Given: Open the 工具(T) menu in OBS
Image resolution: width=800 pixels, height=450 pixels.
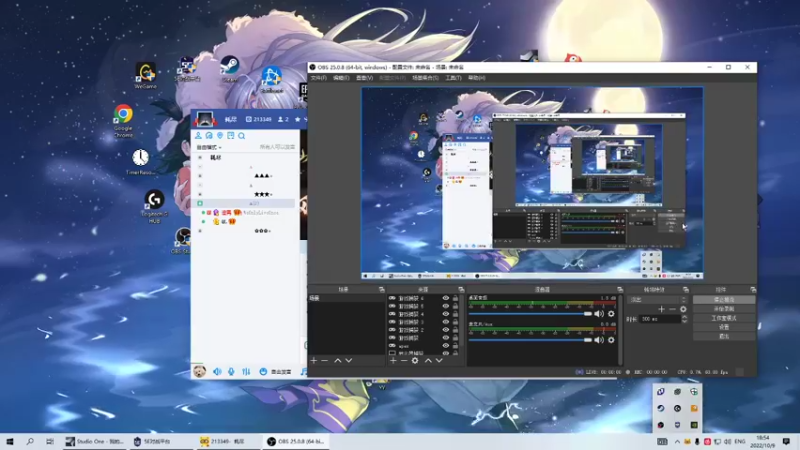Looking at the screenshot, I should tap(453, 78).
